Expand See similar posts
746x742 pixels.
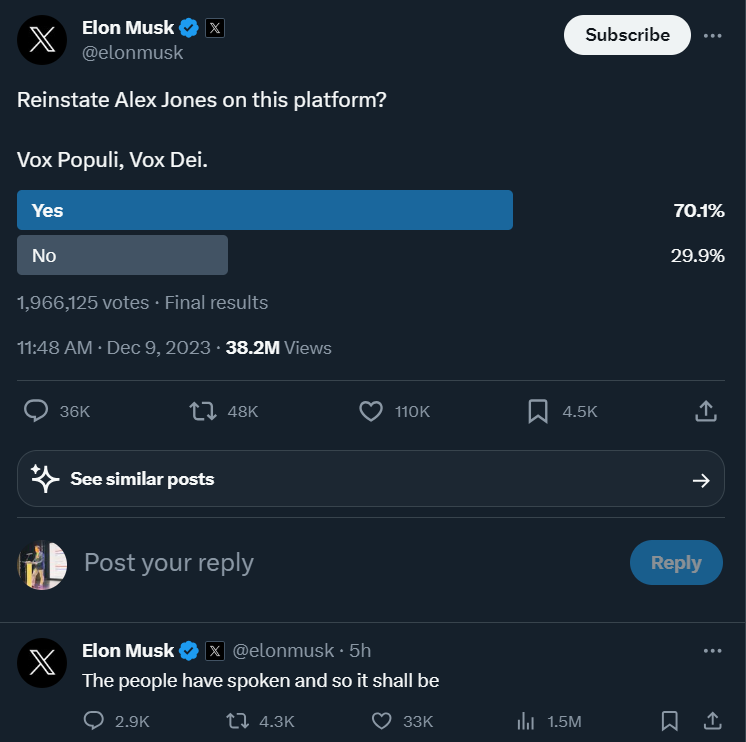click(371, 479)
